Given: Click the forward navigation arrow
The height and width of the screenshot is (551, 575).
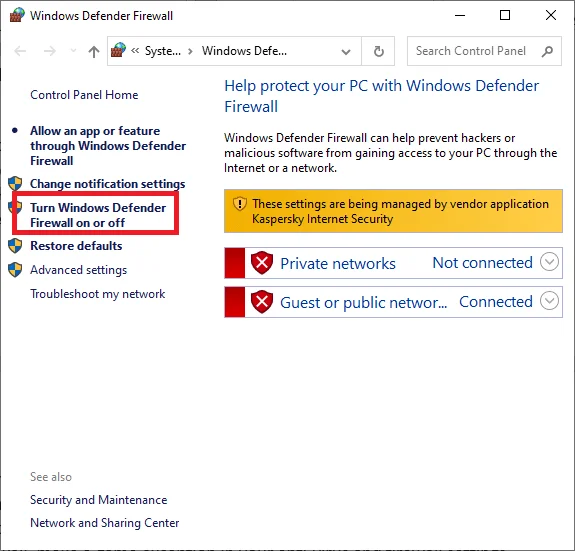Looking at the screenshot, I should pyautogui.click(x=50, y=51).
